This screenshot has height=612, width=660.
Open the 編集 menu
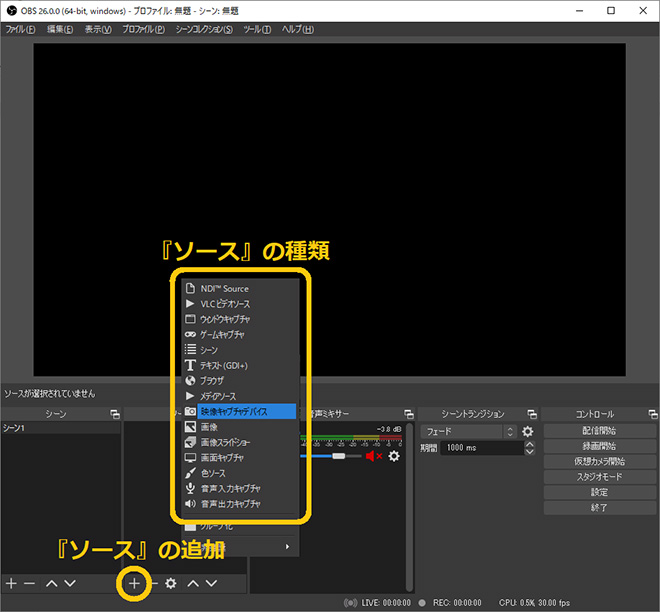[60, 29]
